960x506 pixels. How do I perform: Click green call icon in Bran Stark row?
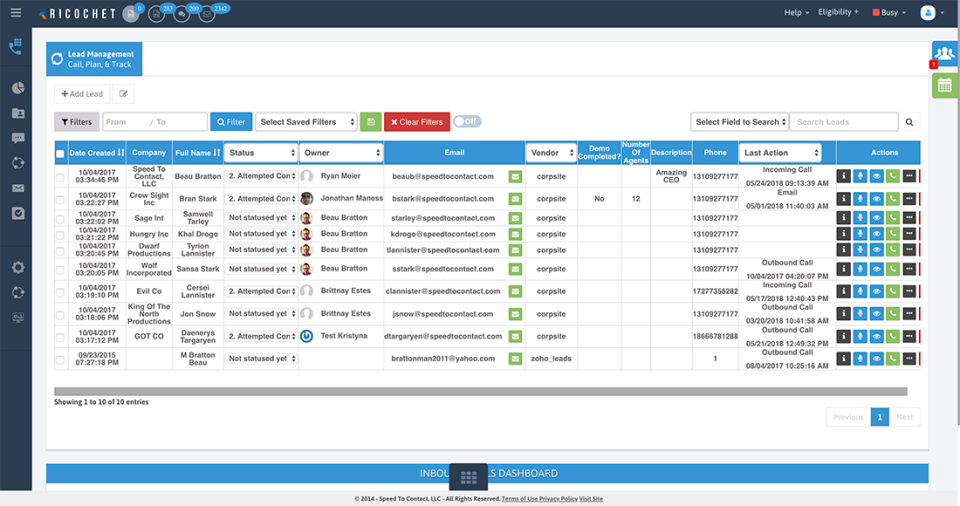coord(893,198)
